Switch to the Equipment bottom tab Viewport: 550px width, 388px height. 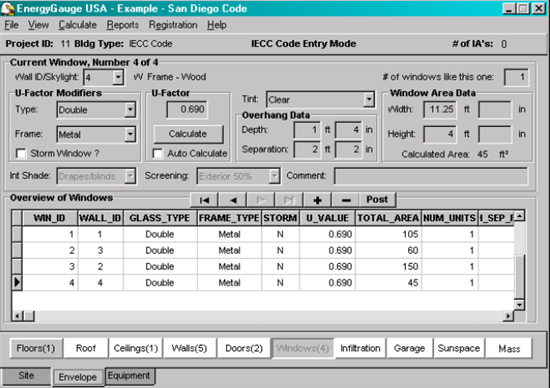coord(129,376)
